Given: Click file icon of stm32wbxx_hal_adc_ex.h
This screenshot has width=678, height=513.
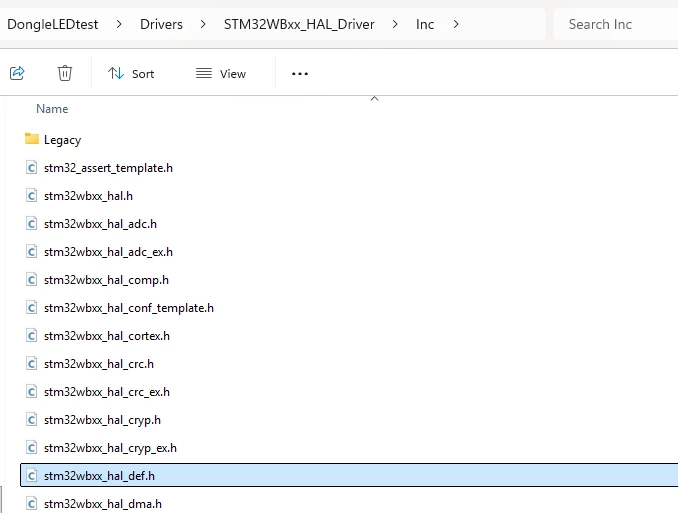Looking at the screenshot, I should [32, 252].
